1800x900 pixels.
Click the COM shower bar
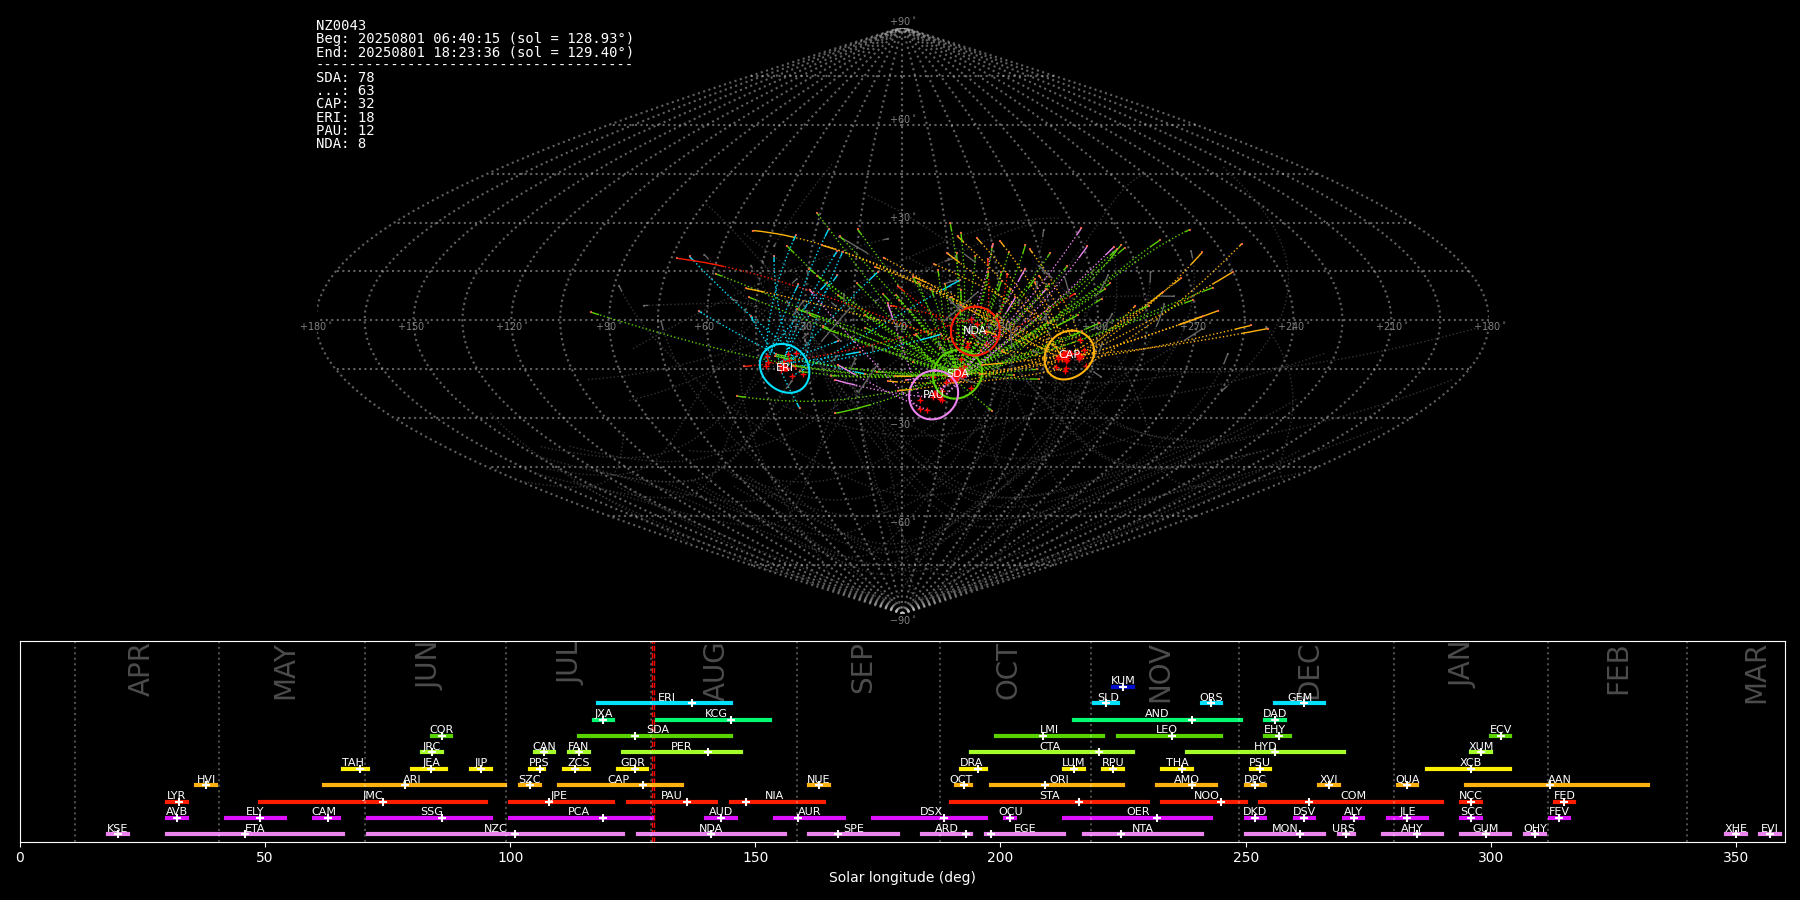[x=1351, y=802]
